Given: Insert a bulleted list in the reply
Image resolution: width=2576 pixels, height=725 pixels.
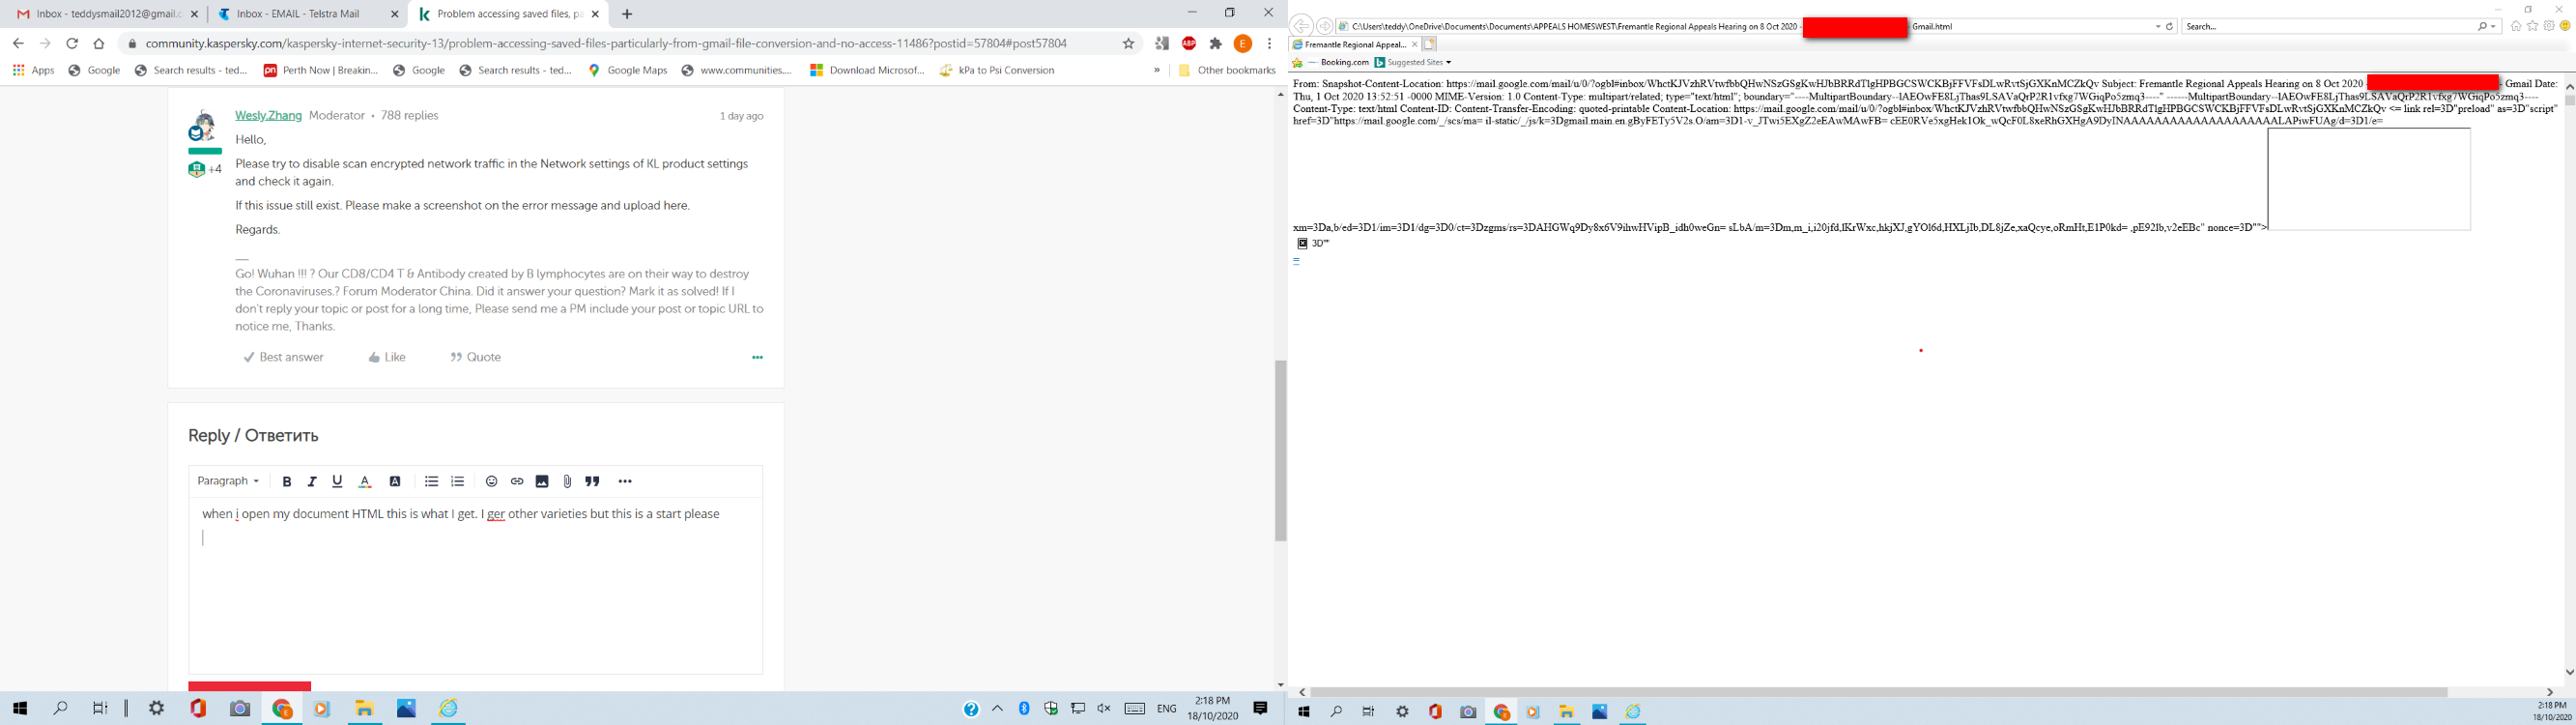Looking at the screenshot, I should 431,481.
